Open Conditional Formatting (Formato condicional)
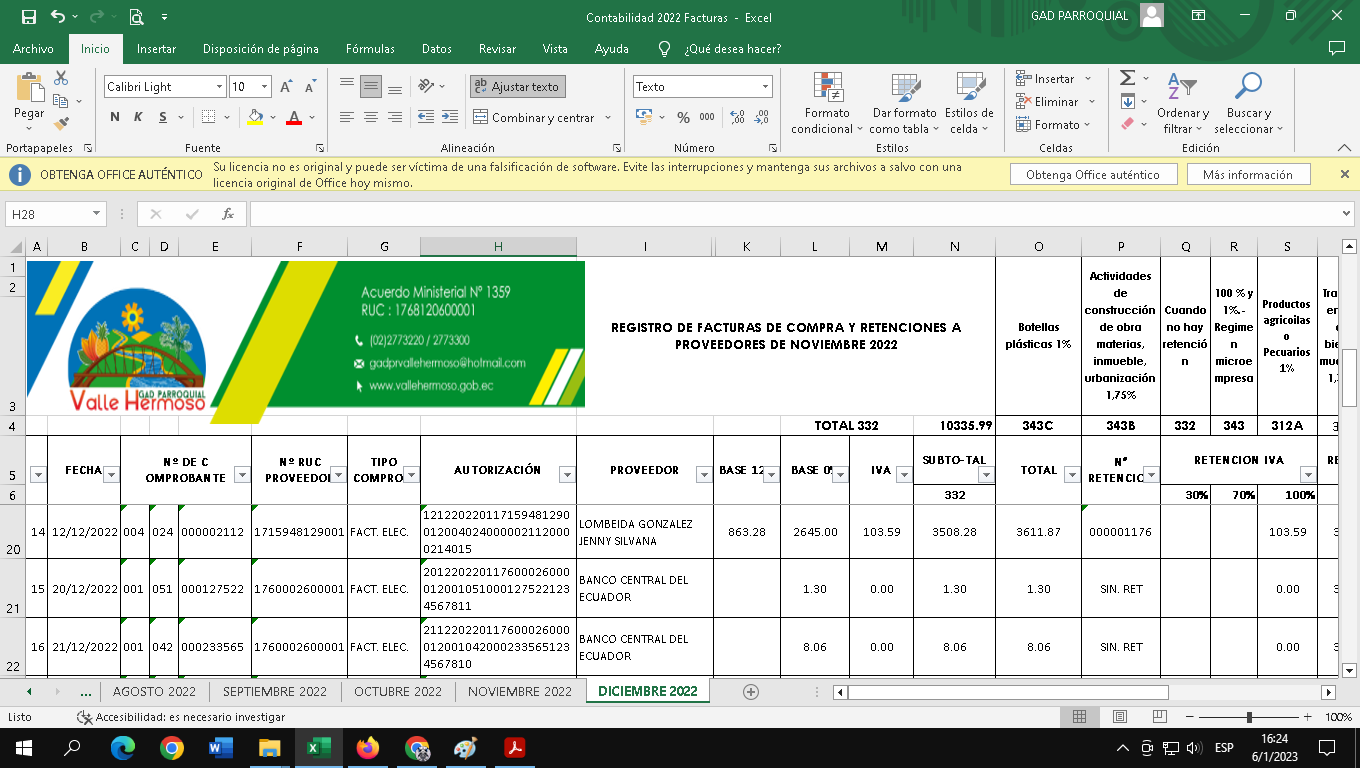Image resolution: width=1360 pixels, height=768 pixels. (x=827, y=103)
